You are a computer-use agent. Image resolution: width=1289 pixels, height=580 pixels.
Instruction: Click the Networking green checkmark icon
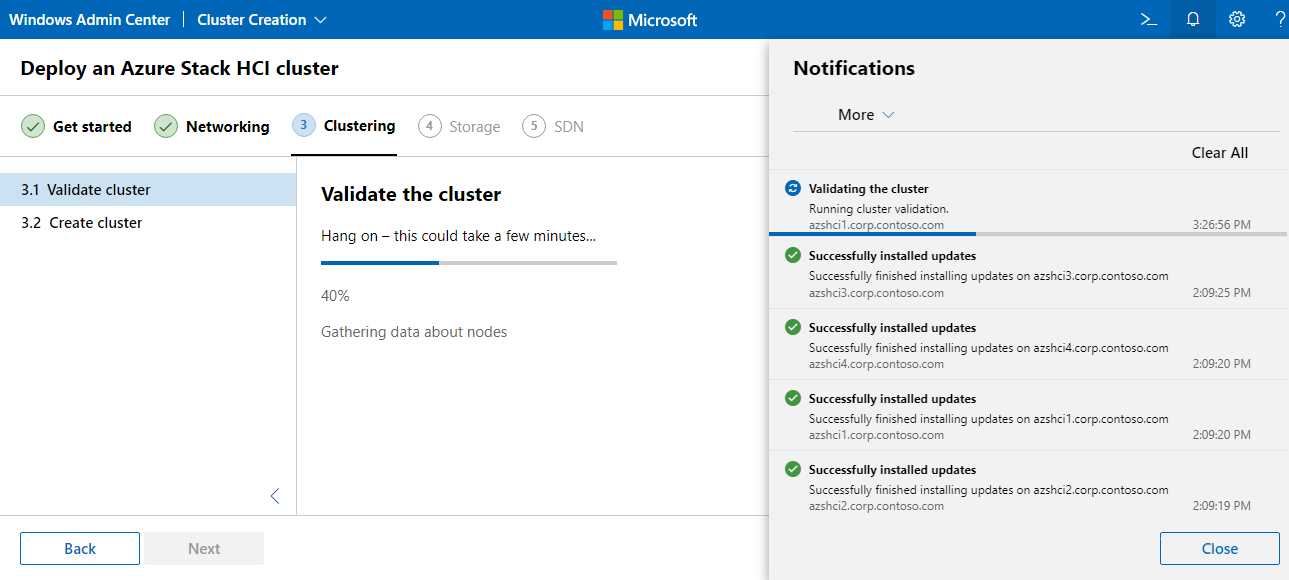point(166,126)
